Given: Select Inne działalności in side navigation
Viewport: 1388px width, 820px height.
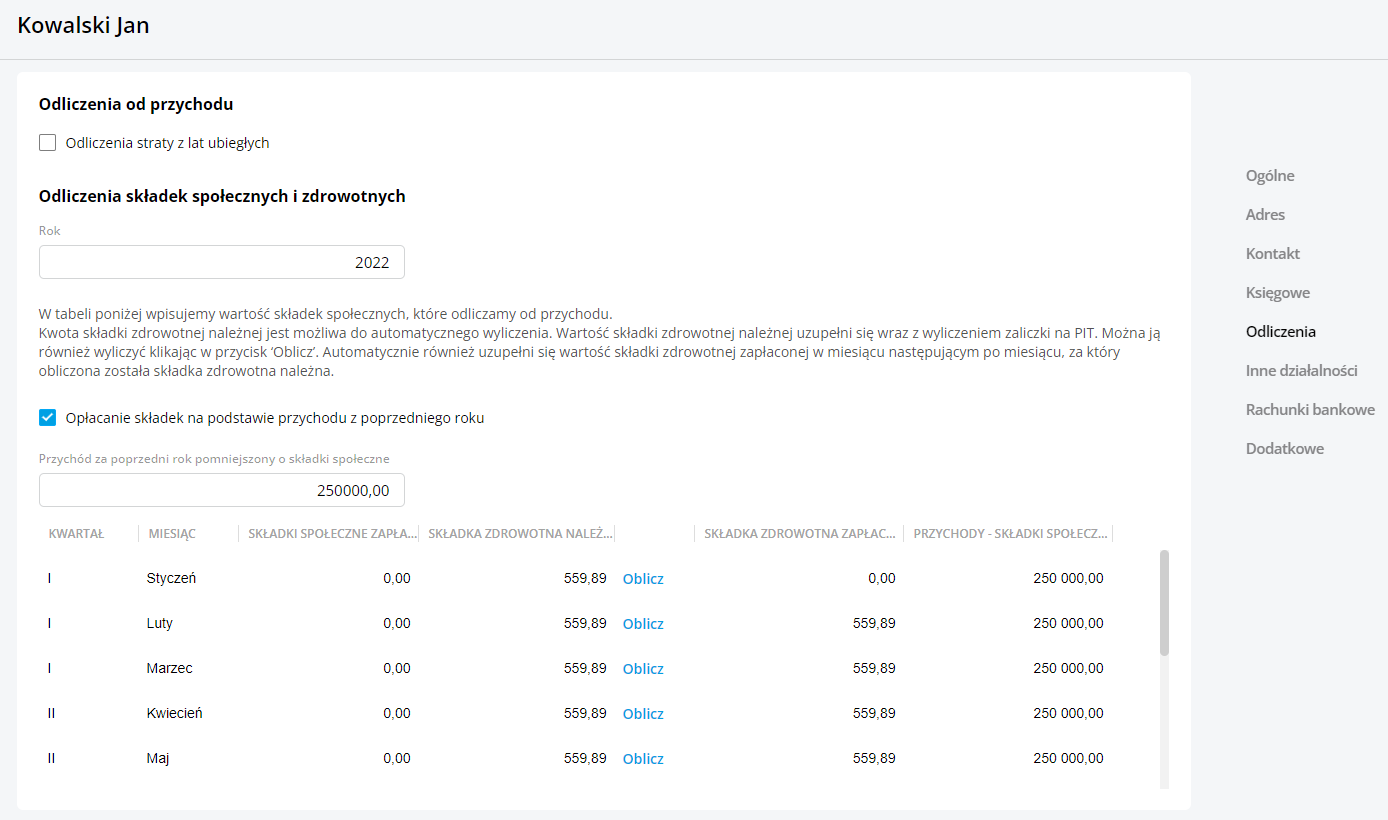Looking at the screenshot, I should 1301,371.
